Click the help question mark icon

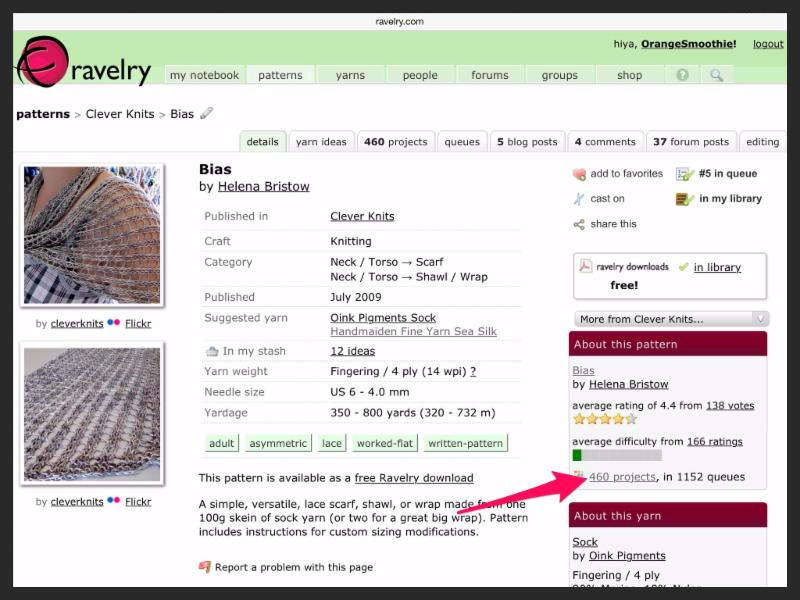(x=683, y=75)
